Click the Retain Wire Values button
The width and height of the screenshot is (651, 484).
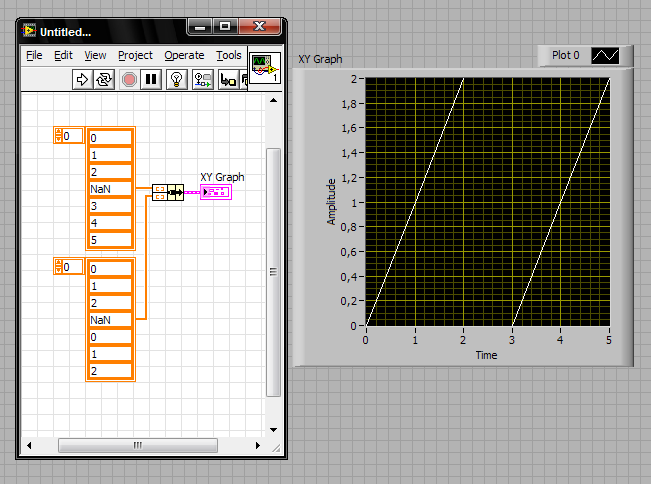(203, 79)
